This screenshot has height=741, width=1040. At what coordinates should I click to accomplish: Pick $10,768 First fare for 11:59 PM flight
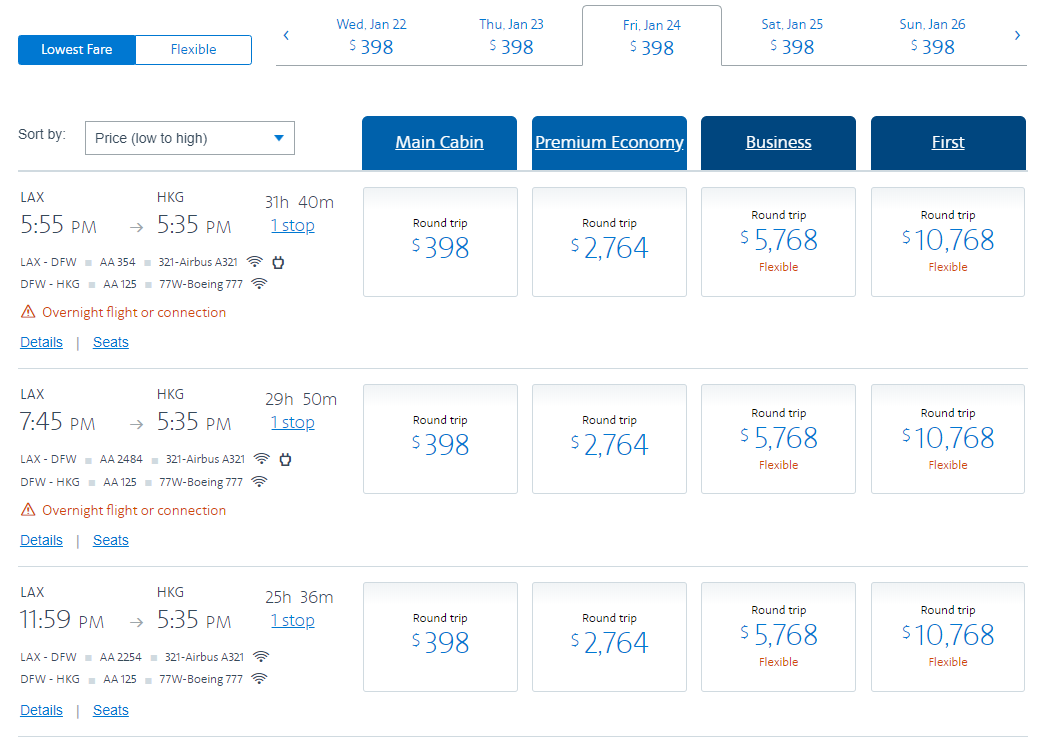pyautogui.click(x=947, y=636)
